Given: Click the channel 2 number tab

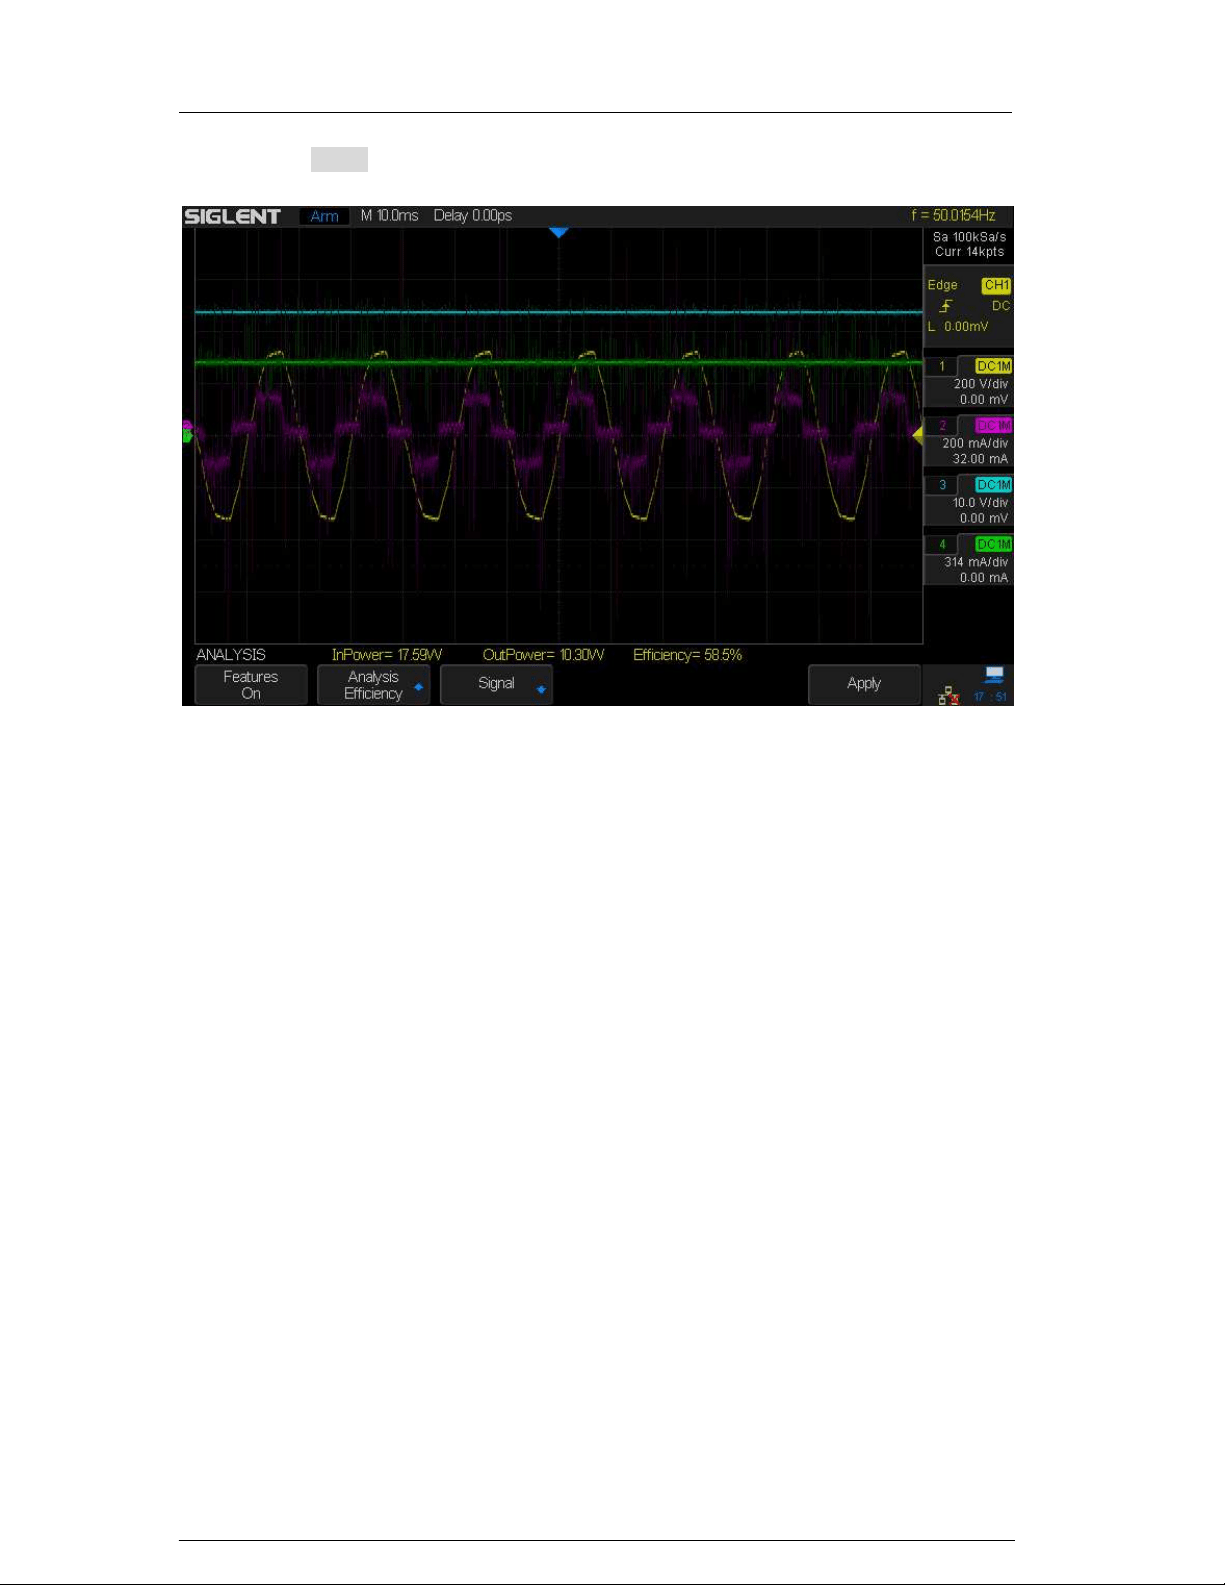Looking at the screenshot, I should [941, 426].
